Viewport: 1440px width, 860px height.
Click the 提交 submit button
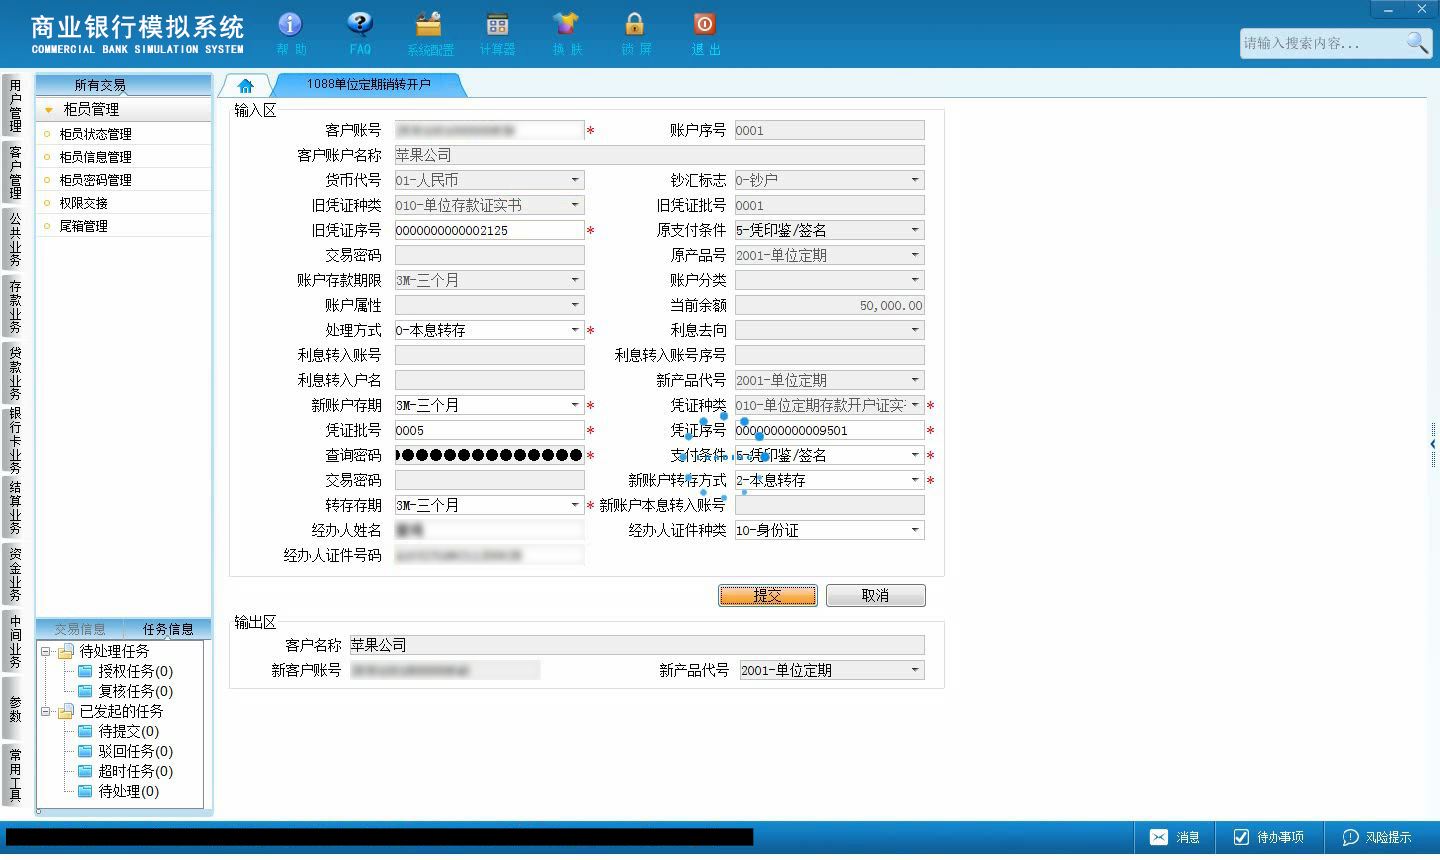click(x=768, y=595)
